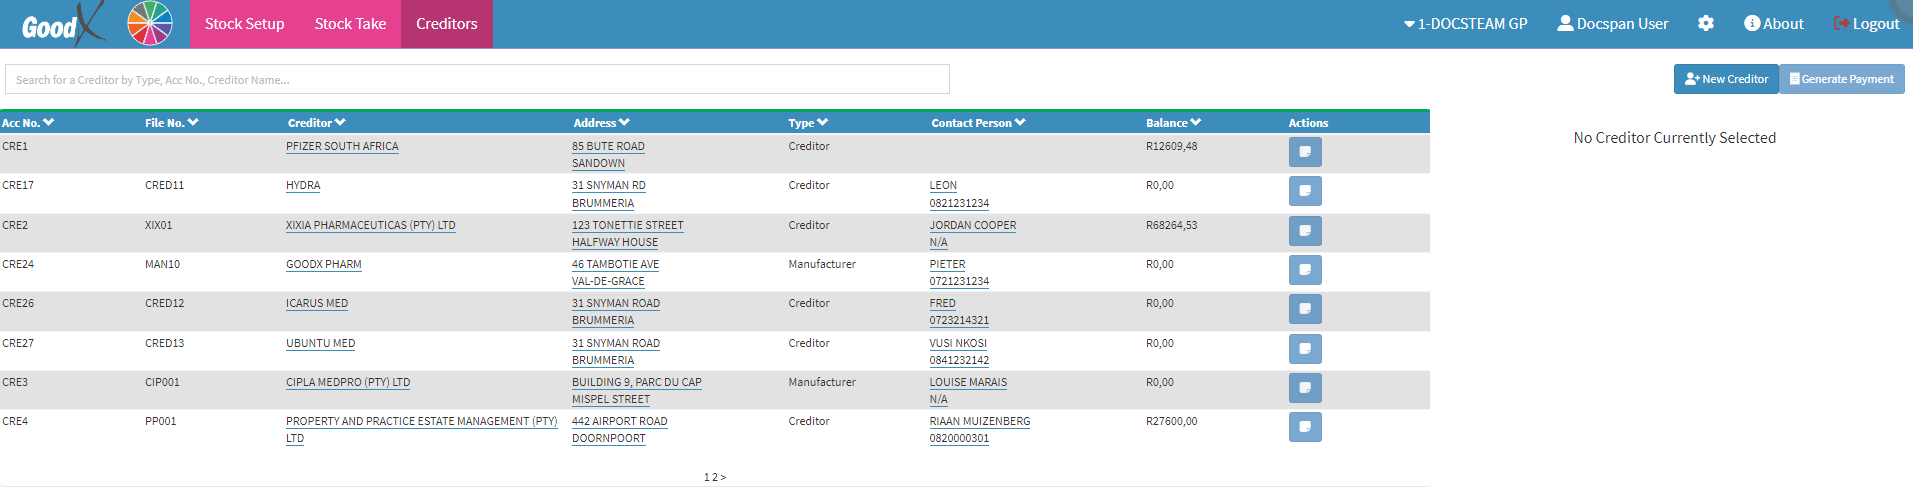Click address 85 BUTE ROAD
Screen dimensions: 1913x487
[608, 147]
